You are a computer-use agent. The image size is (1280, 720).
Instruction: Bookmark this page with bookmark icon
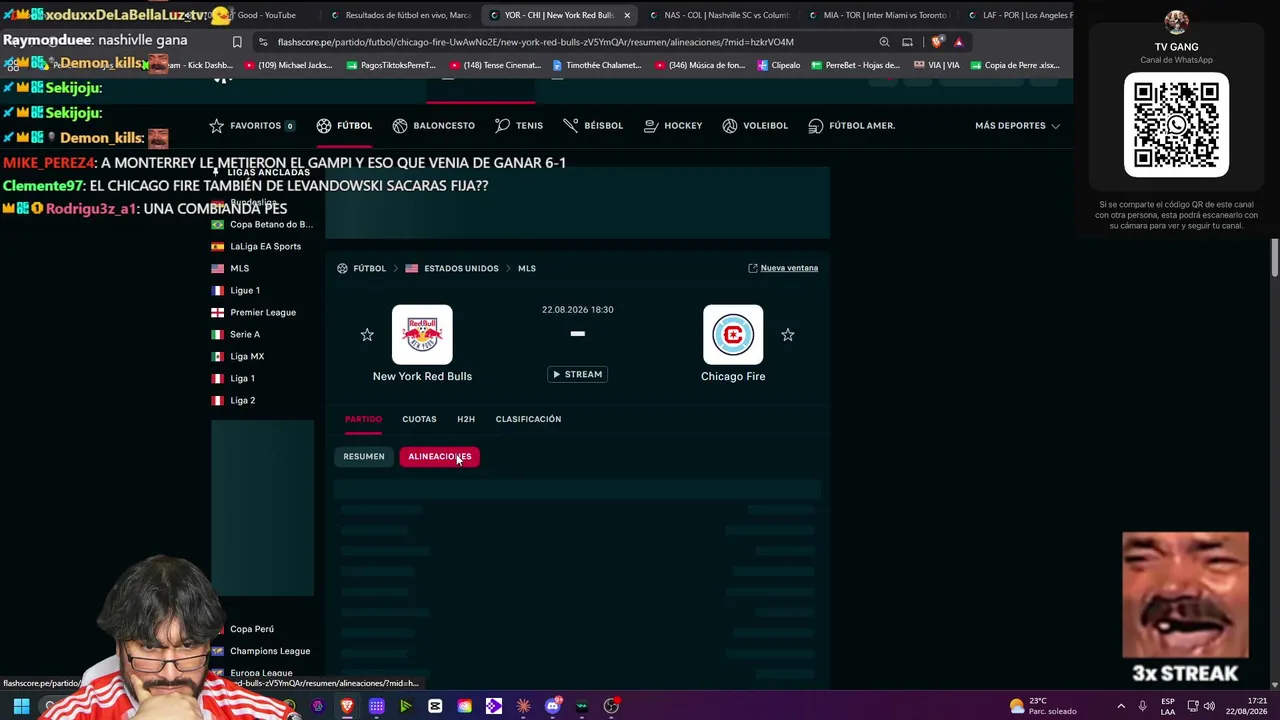pyautogui.click(x=237, y=42)
